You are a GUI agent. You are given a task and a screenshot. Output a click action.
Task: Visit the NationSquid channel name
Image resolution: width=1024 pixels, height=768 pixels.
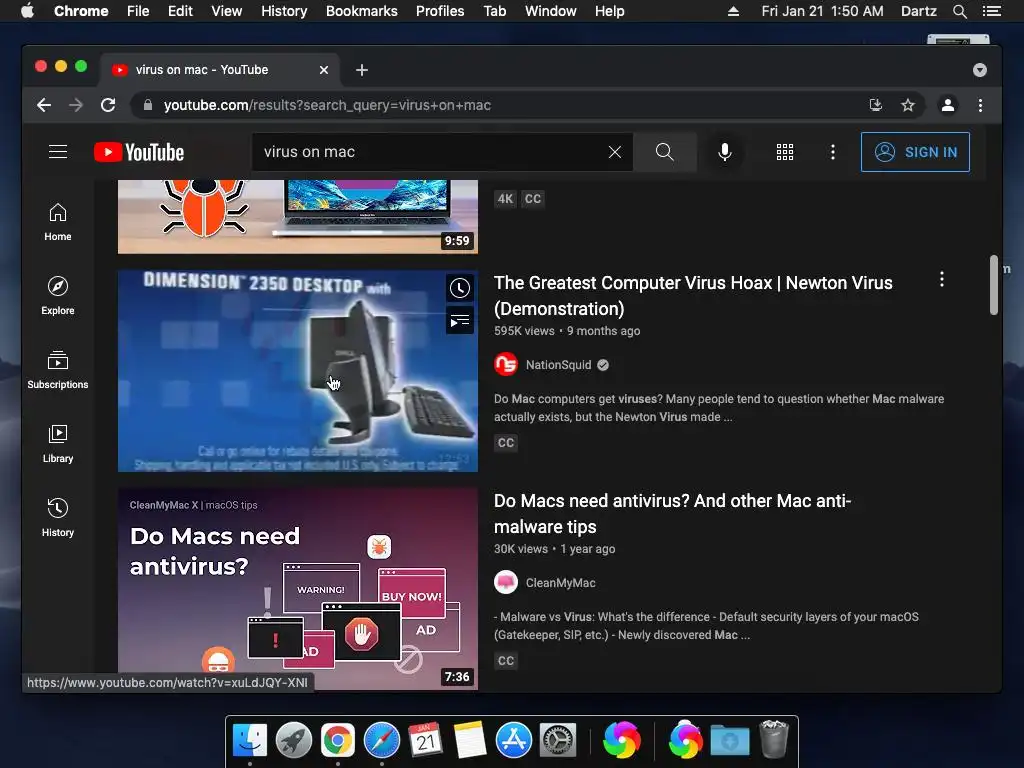pos(558,365)
